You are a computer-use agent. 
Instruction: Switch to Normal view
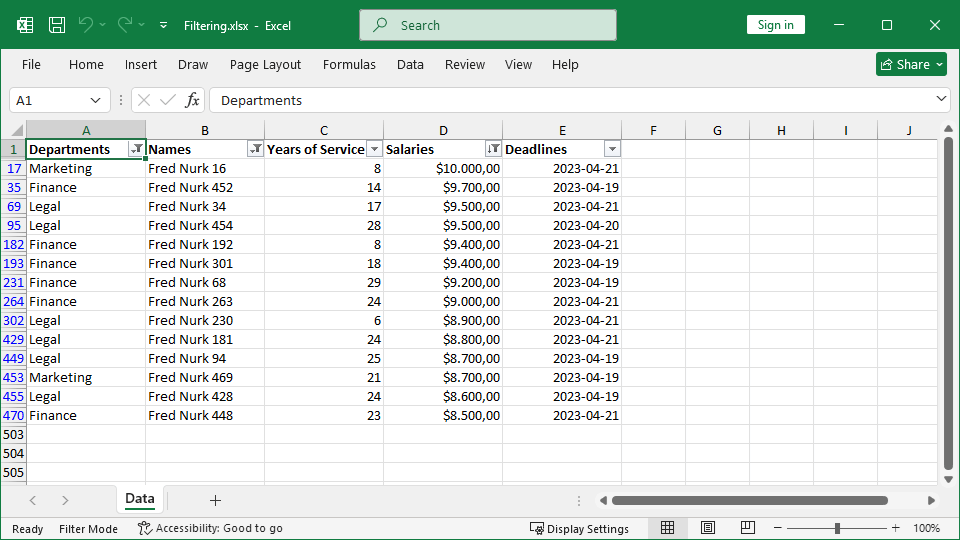pos(668,528)
